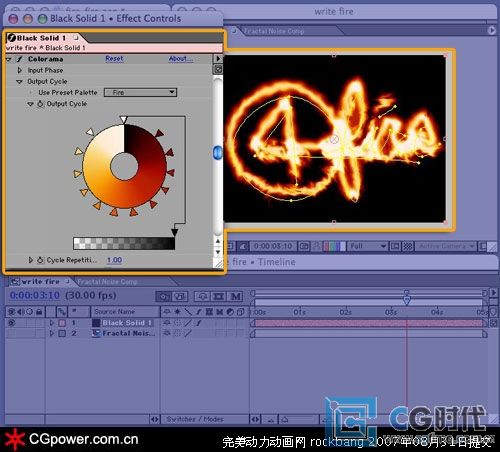Click the black opacity marker above the alpha bar
500x452 pixels.
click(174, 232)
